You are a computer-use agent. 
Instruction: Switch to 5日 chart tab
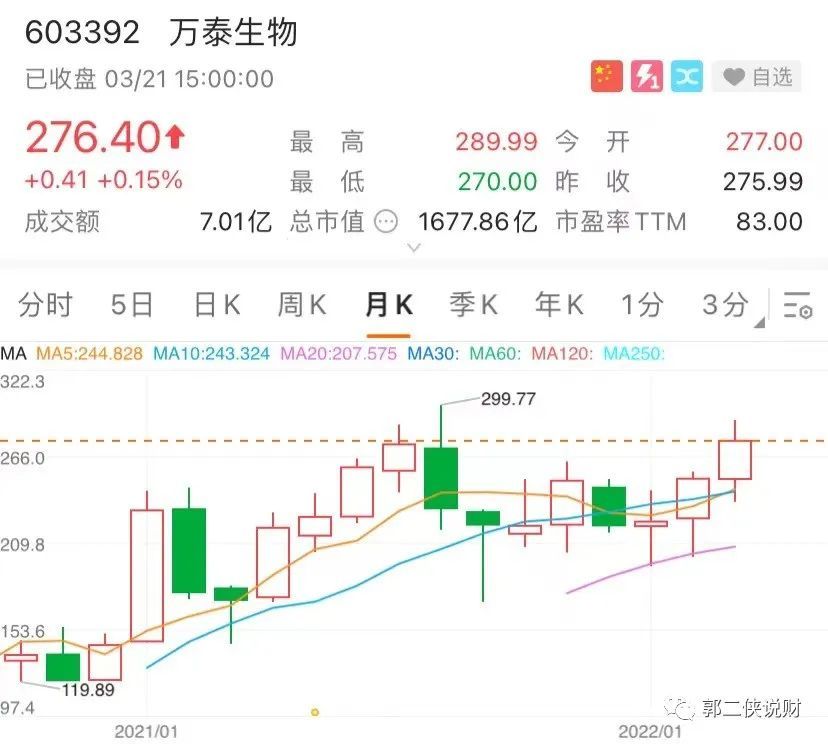click(131, 305)
